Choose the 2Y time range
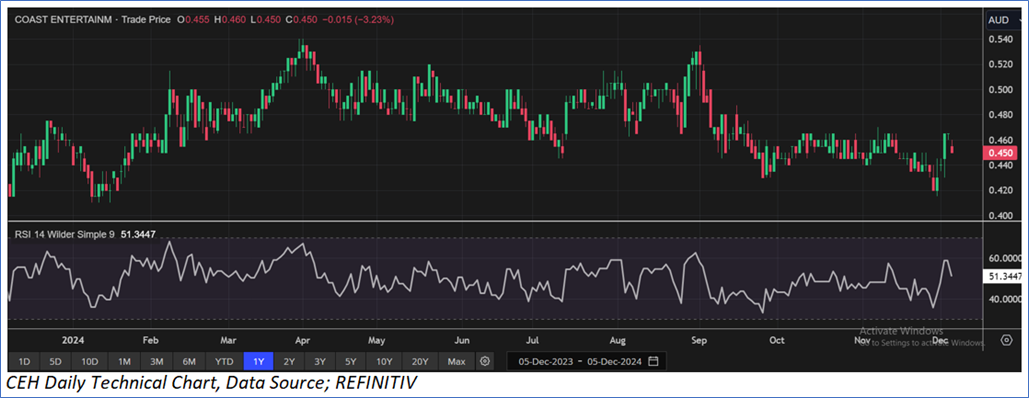The height and width of the screenshot is (398, 1029). [x=289, y=361]
